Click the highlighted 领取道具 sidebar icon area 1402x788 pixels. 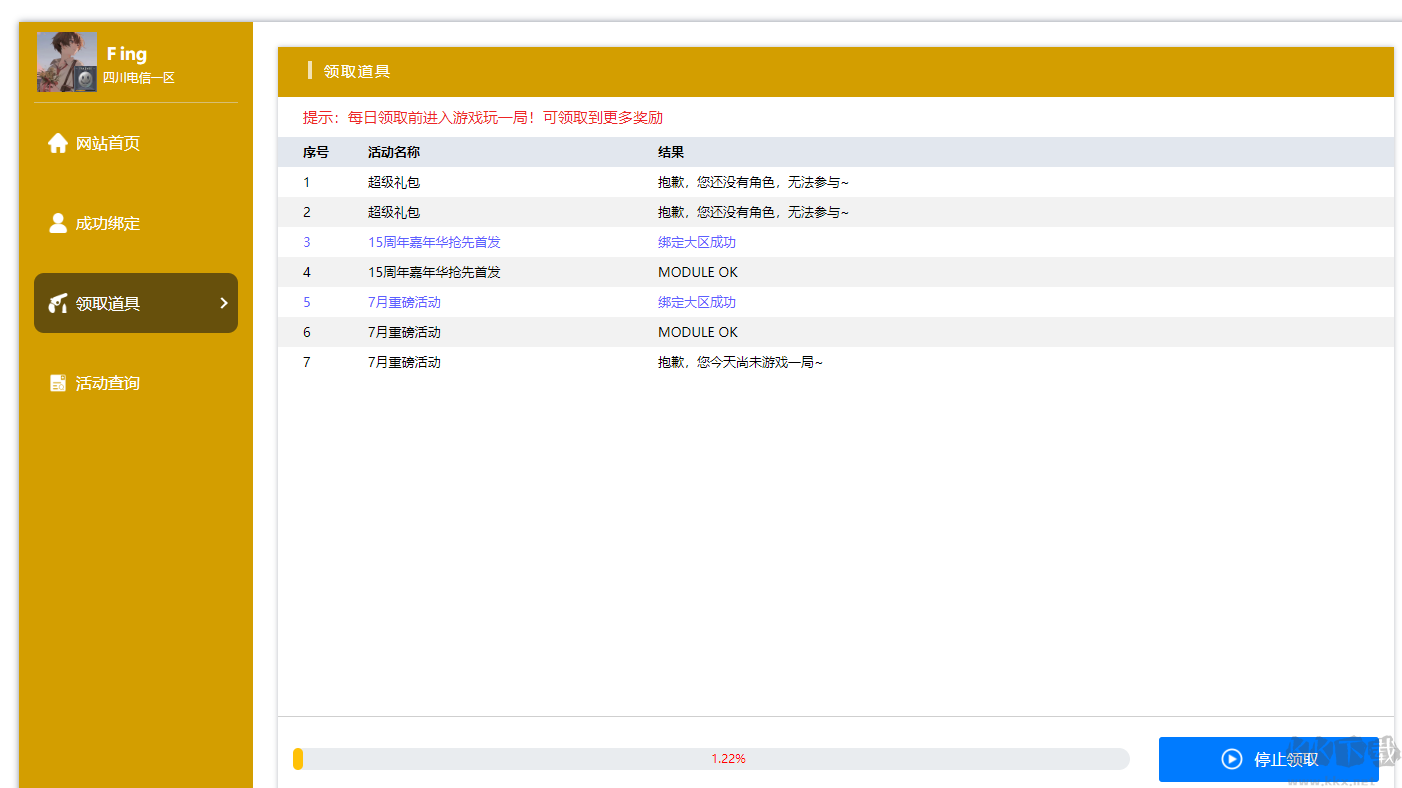click(135, 303)
